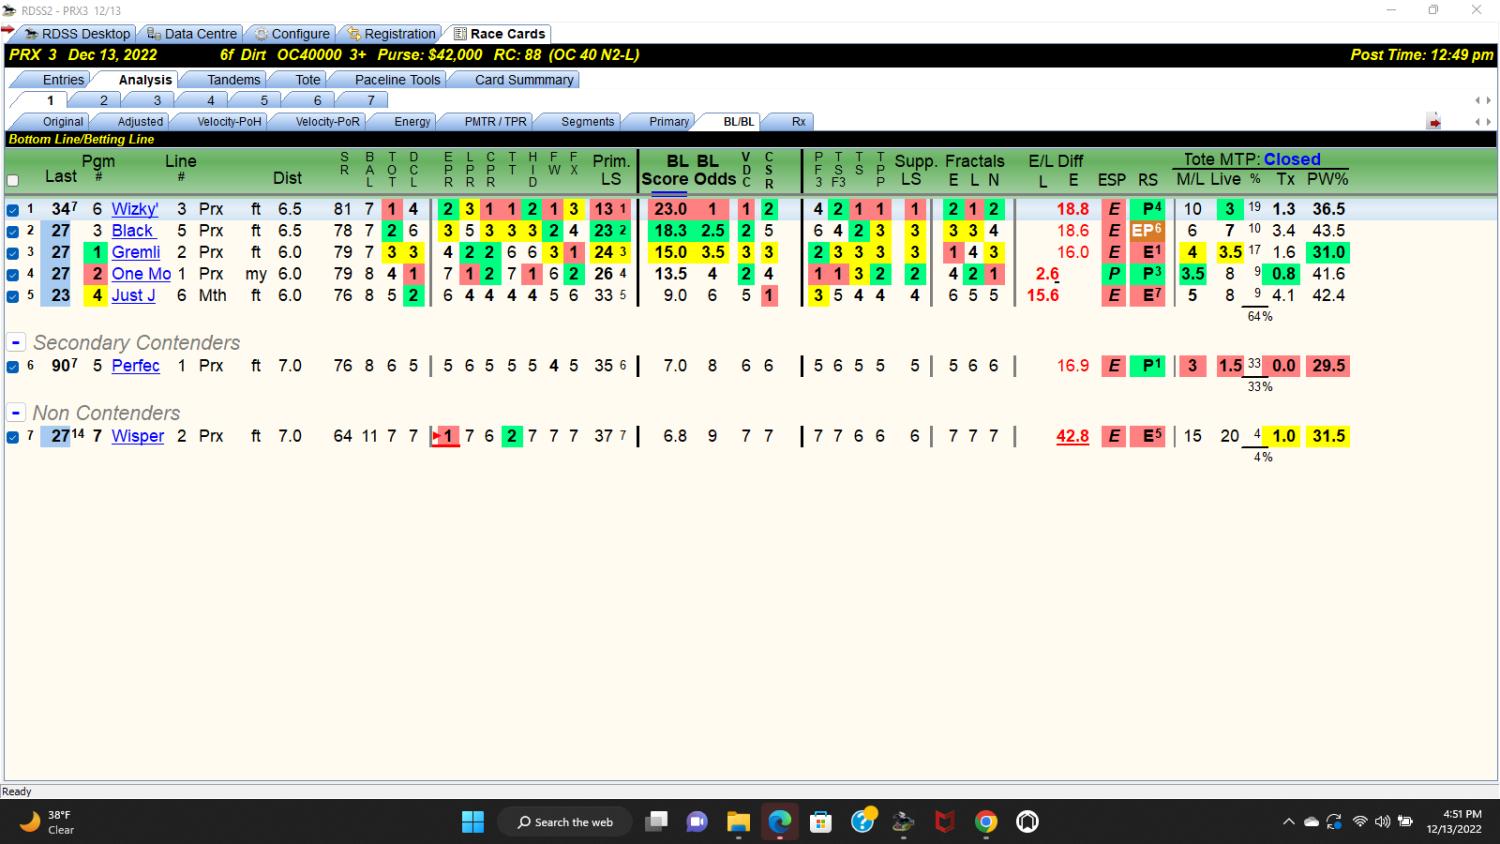This screenshot has width=1500, height=844.
Task: Open the Data Centre tab
Action: tap(192, 33)
